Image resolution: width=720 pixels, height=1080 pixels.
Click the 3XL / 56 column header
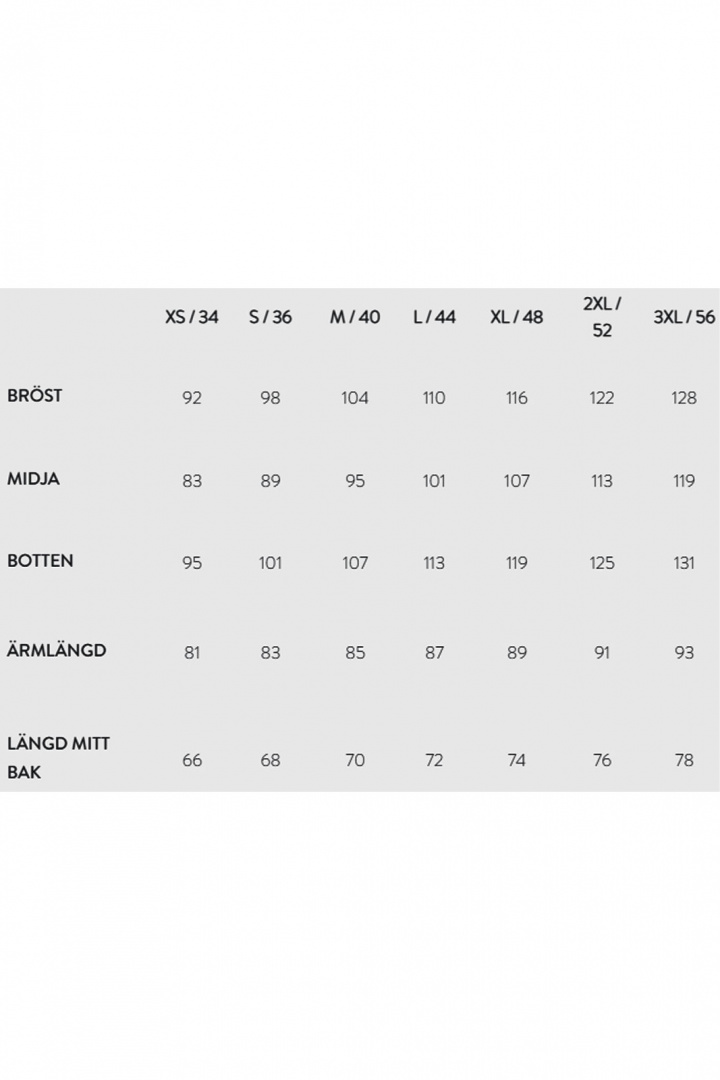tap(684, 317)
